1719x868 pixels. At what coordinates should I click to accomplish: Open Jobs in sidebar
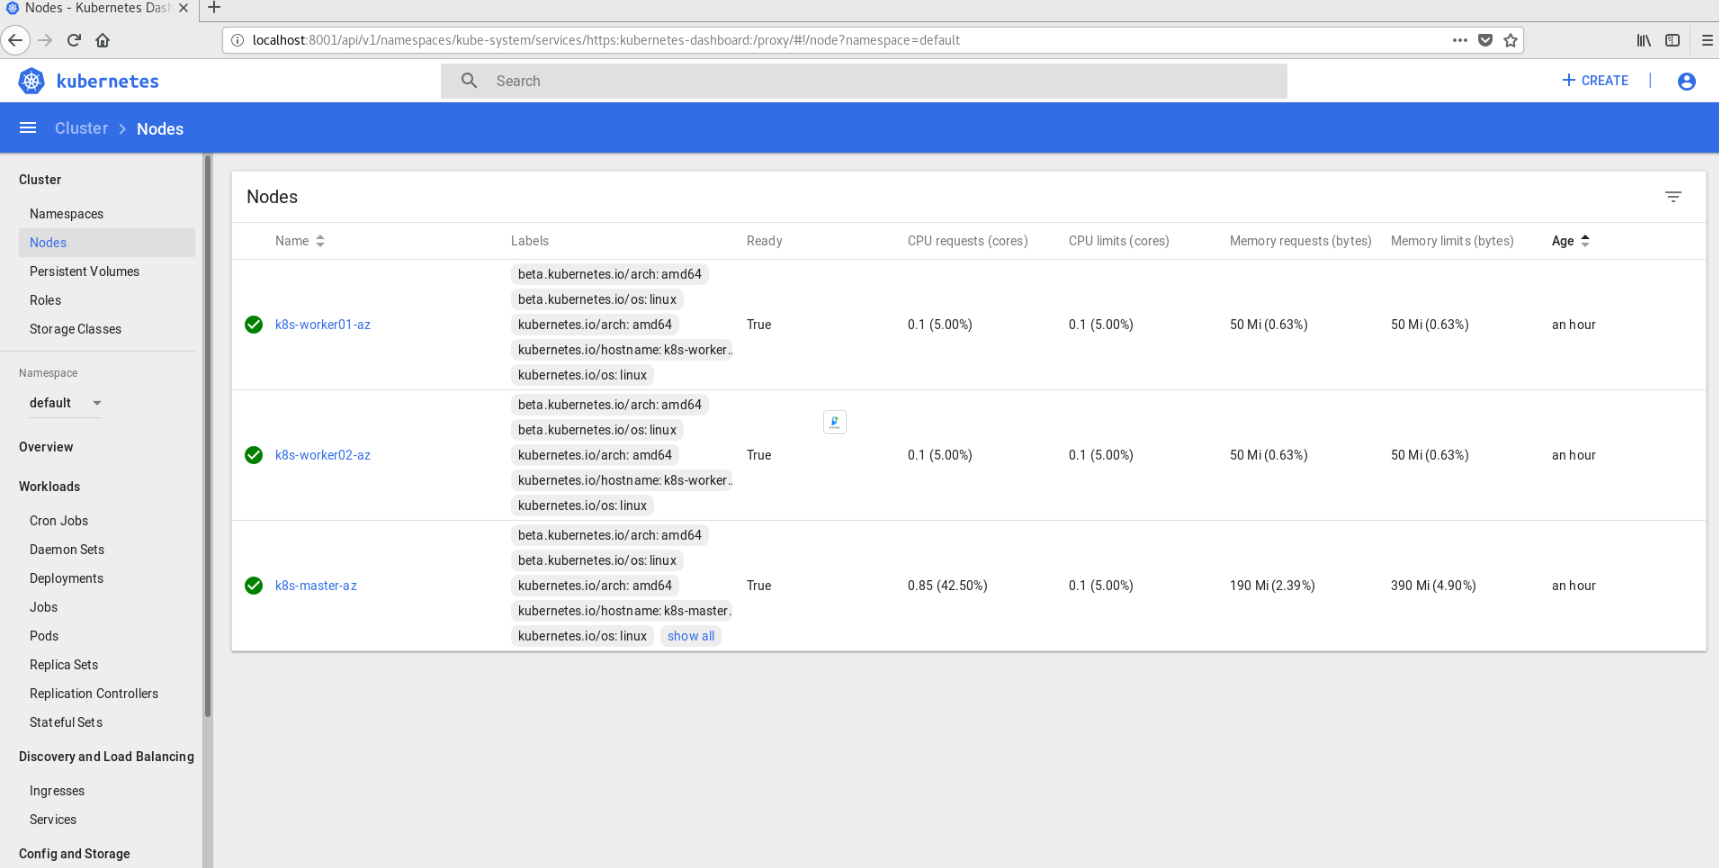point(43,607)
